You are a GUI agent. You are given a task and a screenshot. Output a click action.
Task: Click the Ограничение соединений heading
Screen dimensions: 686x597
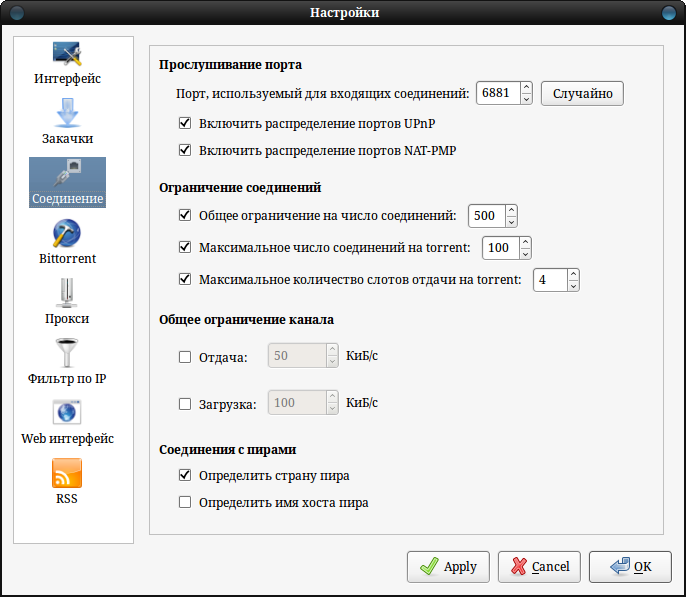240,188
